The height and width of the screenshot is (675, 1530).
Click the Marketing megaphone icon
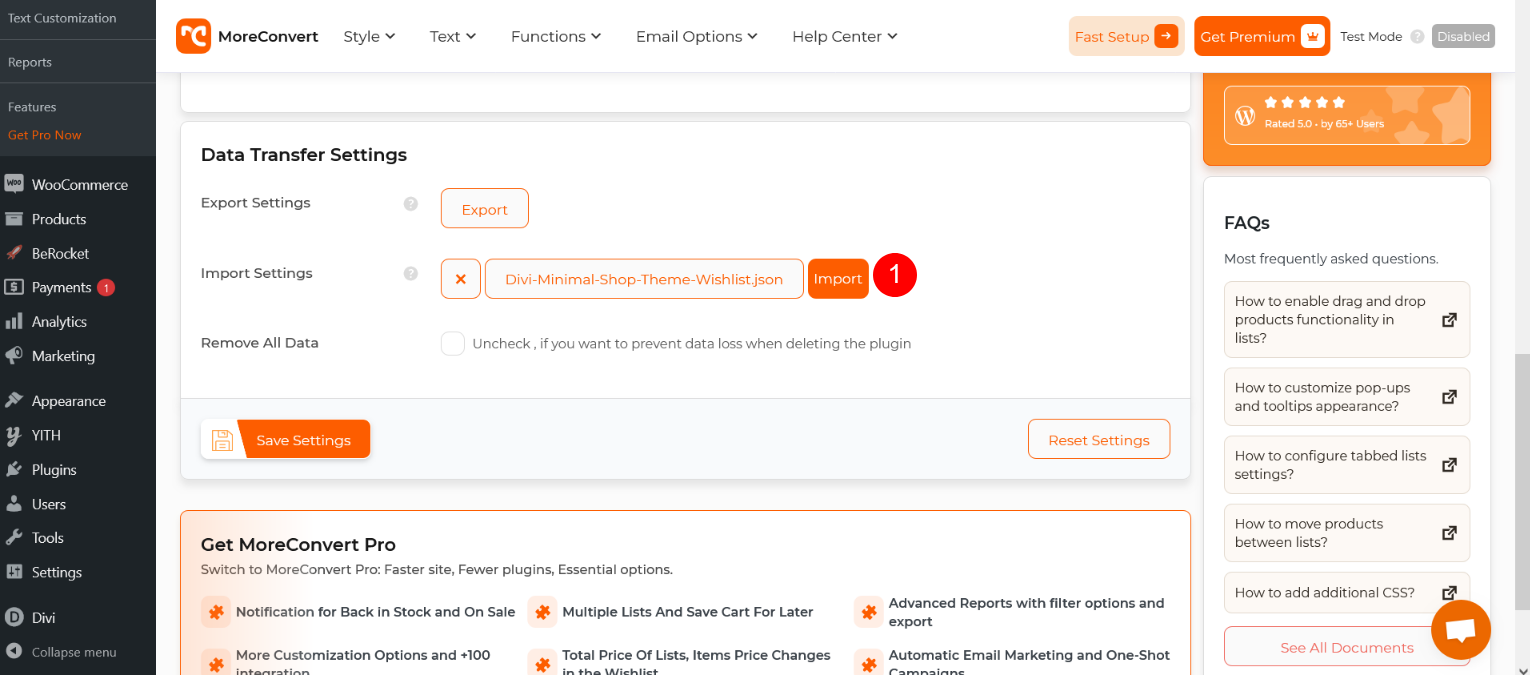pos(14,356)
